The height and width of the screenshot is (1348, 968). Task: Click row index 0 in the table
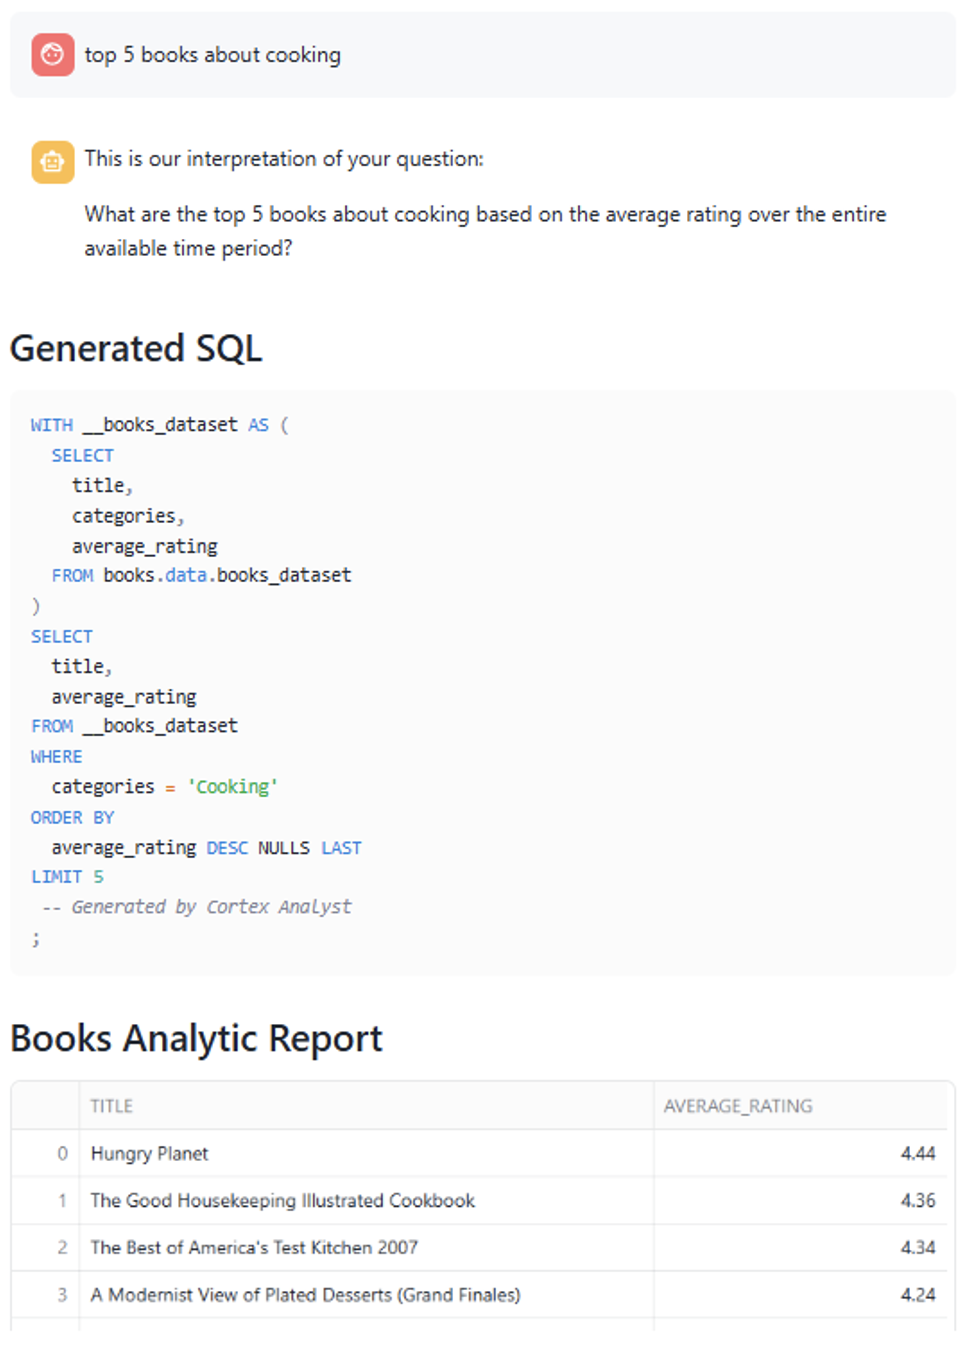tap(62, 1154)
